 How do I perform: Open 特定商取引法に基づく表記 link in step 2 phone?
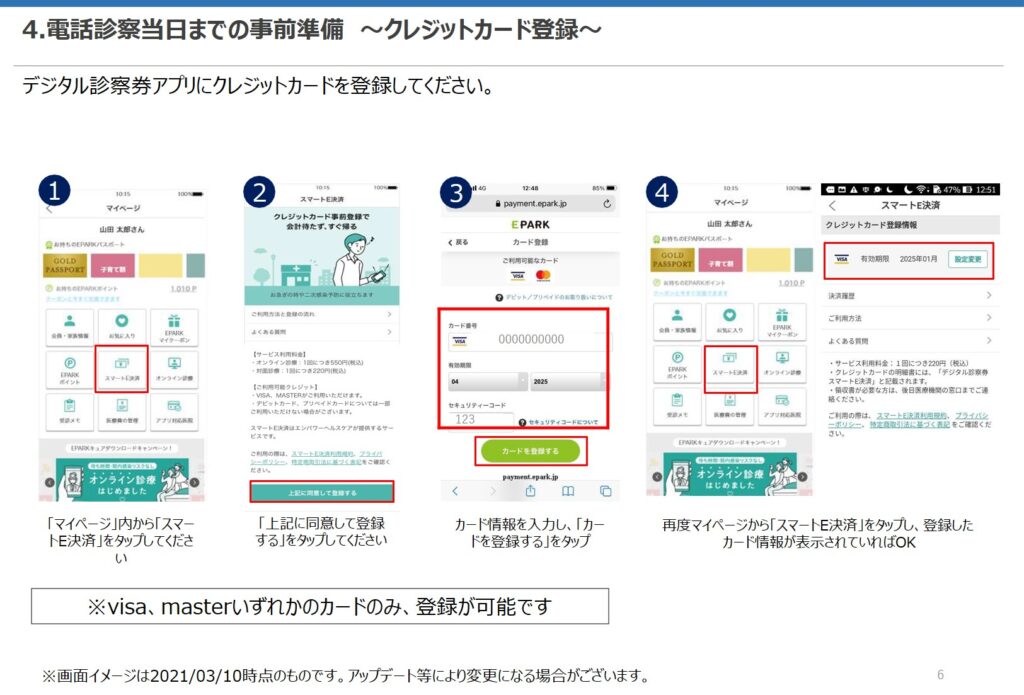[326, 461]
